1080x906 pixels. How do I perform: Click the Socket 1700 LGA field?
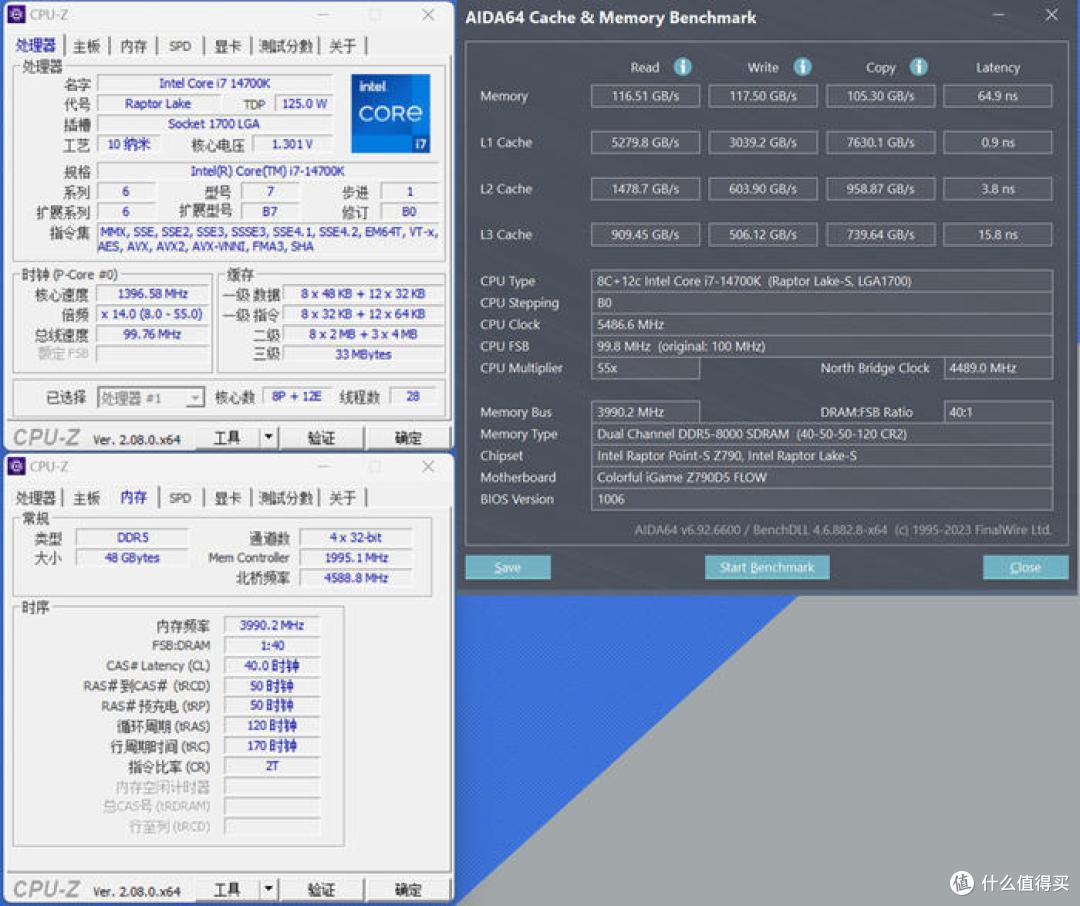(215, 124)
